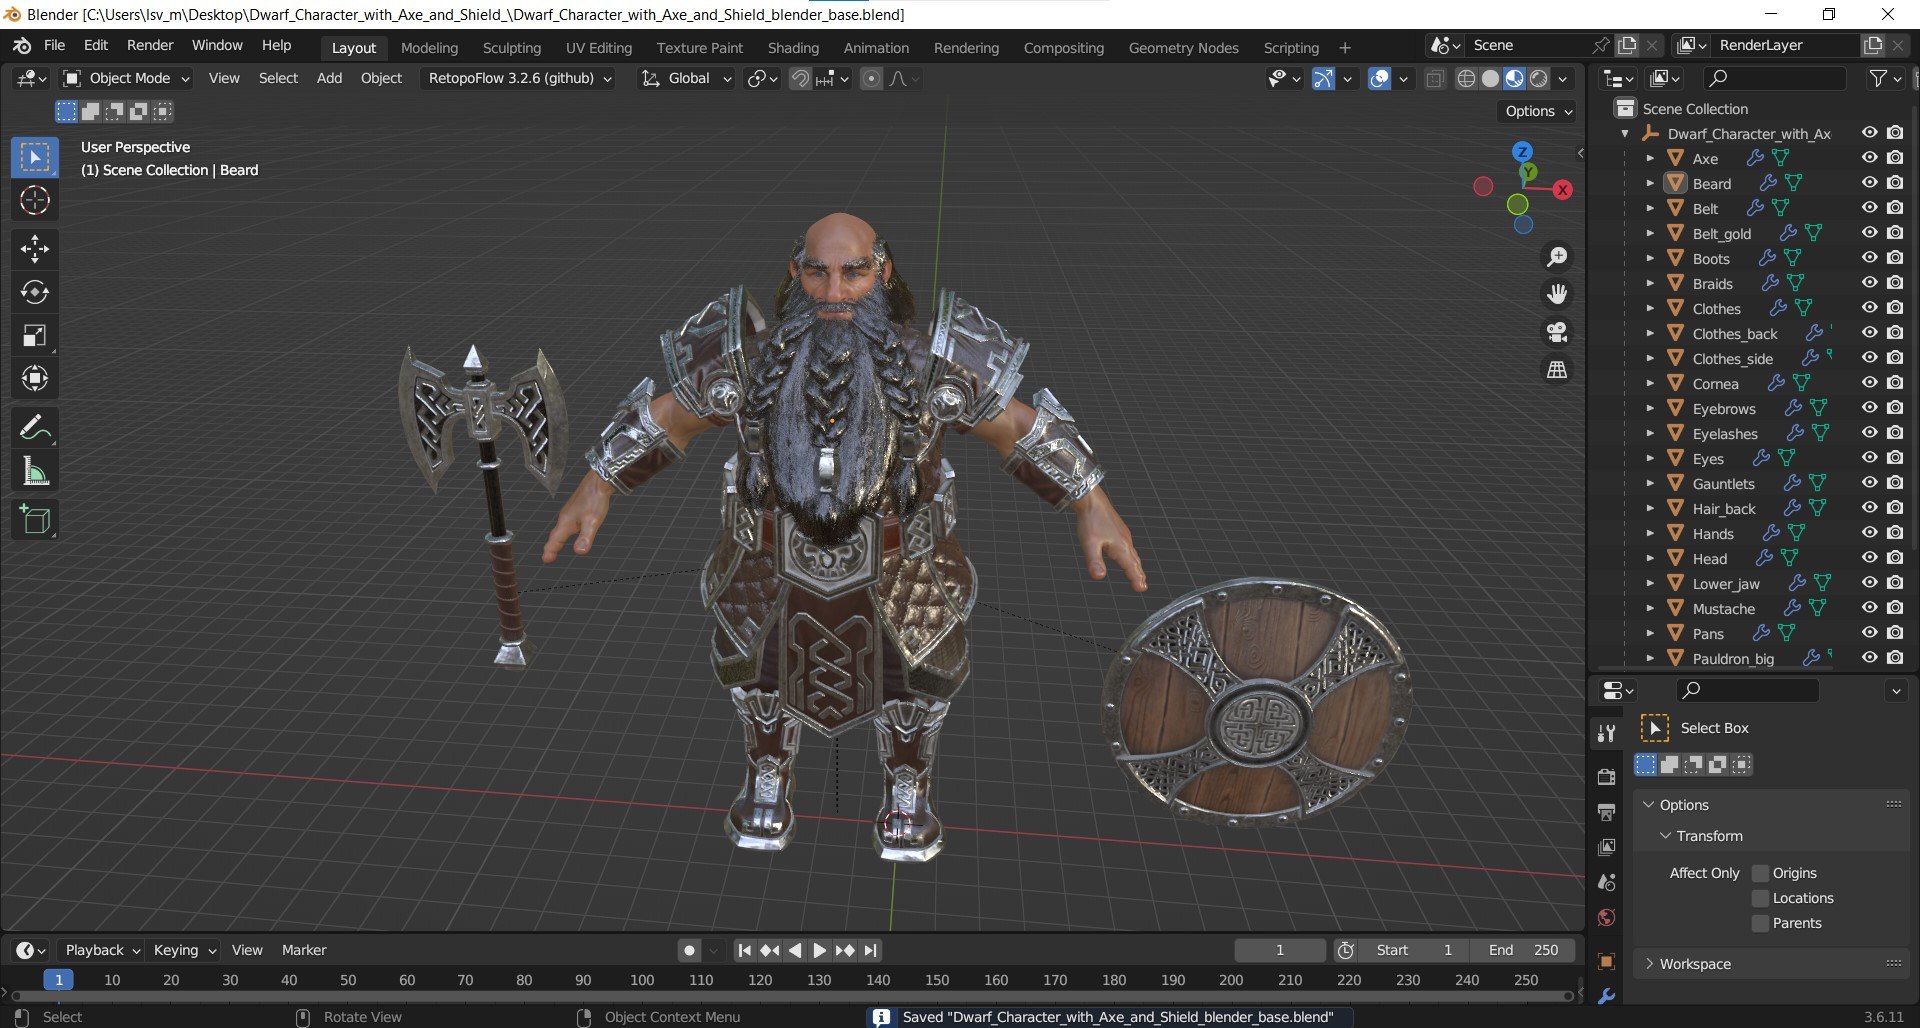This screenshot has width=1920, height=1028.
Task: Choose the Measure tool
Action: point(35,471)
